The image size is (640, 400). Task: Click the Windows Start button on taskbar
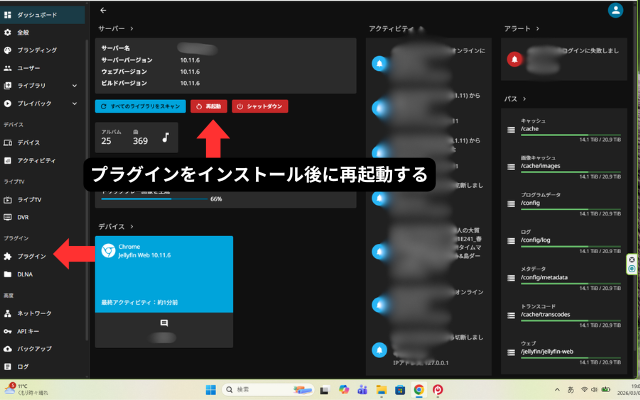tap(211, 389)
